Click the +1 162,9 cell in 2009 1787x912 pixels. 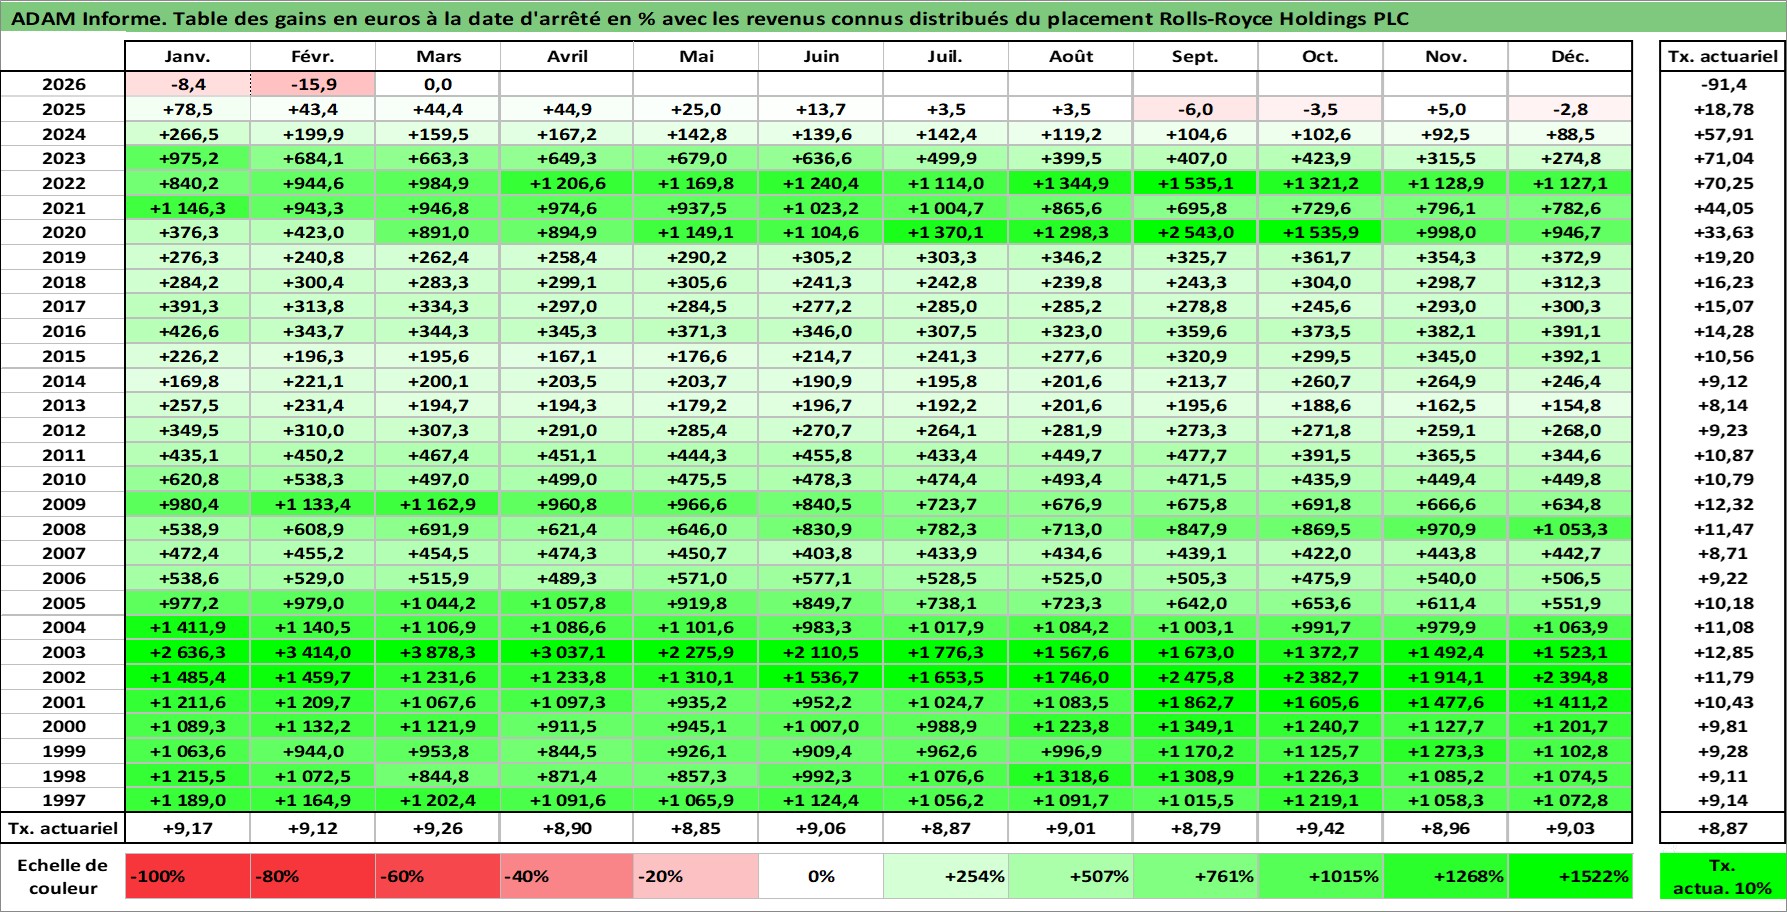point(438,504)
